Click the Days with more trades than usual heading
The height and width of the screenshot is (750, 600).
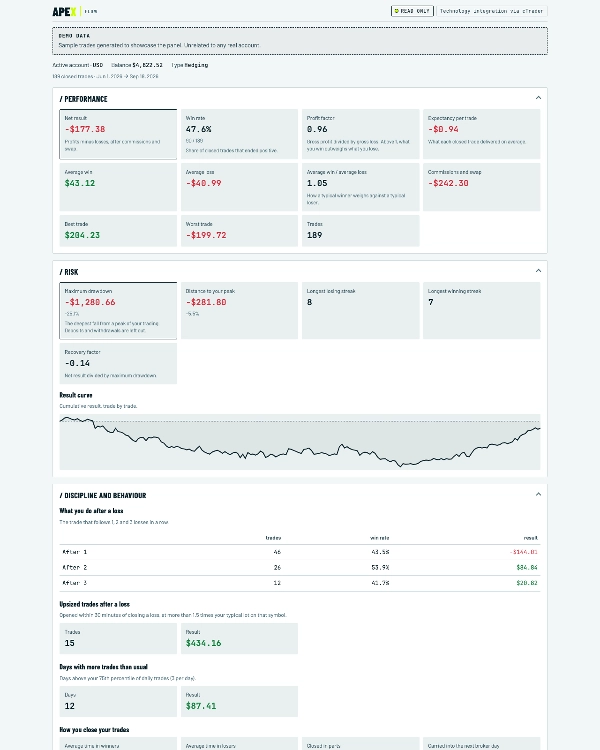(103, 667)
